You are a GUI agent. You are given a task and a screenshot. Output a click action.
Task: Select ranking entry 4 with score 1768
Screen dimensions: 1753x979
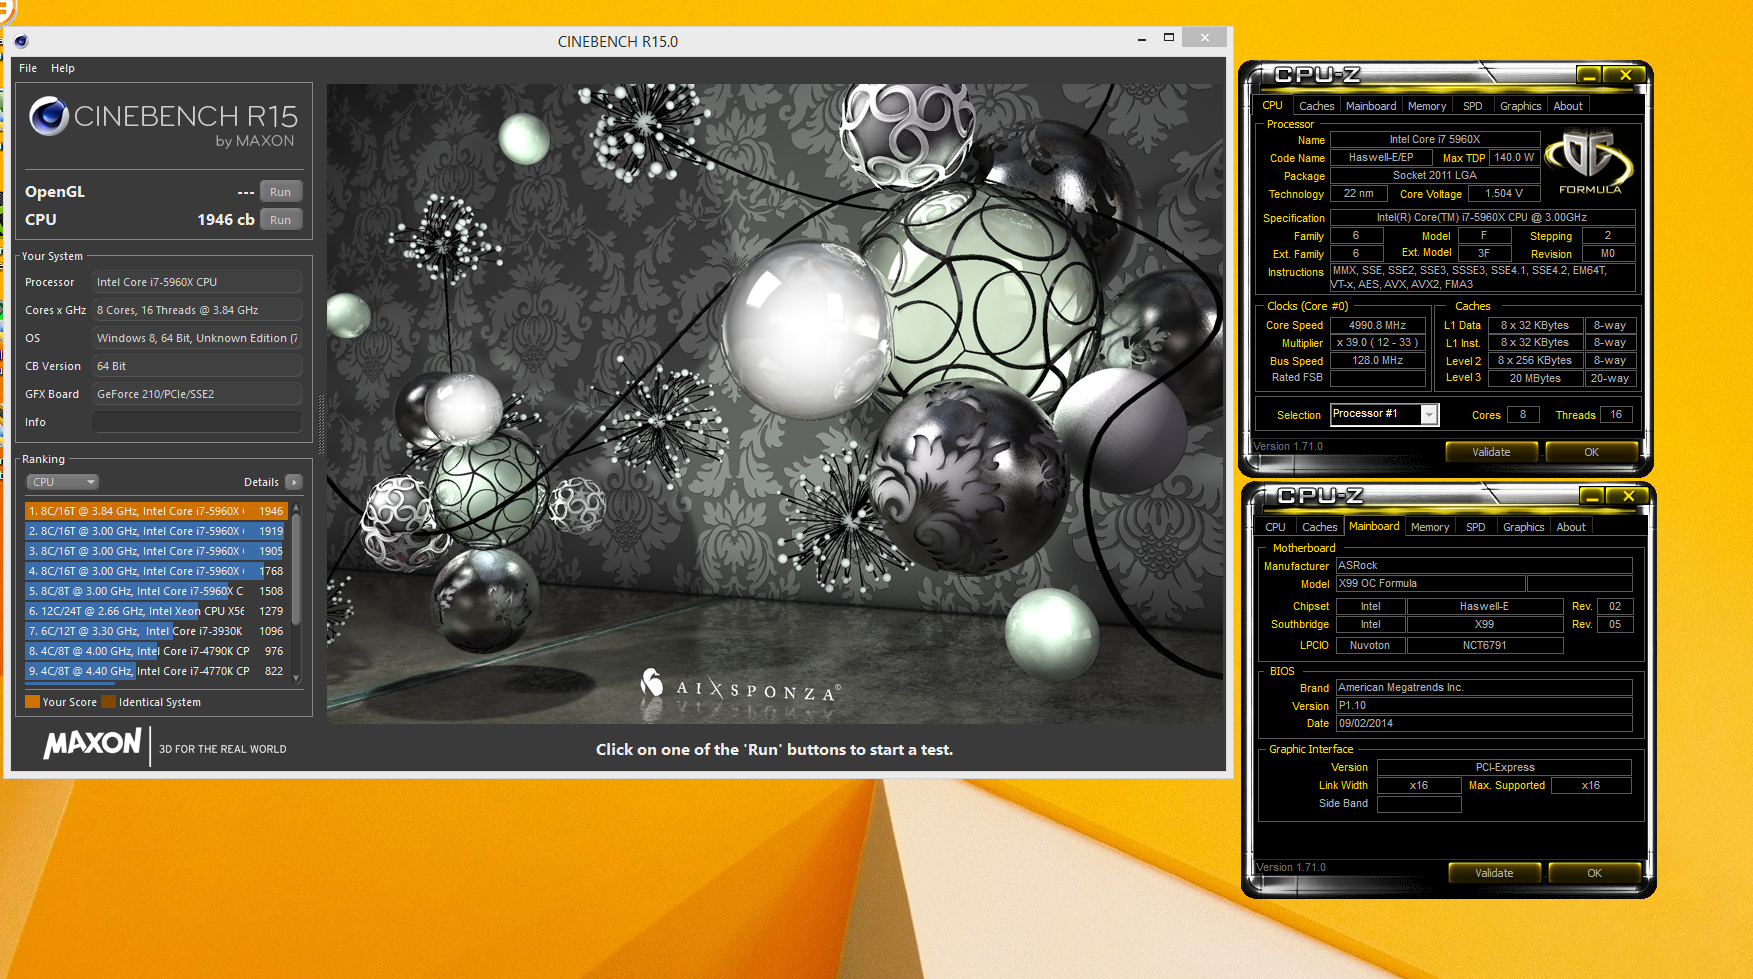[156, 571]
